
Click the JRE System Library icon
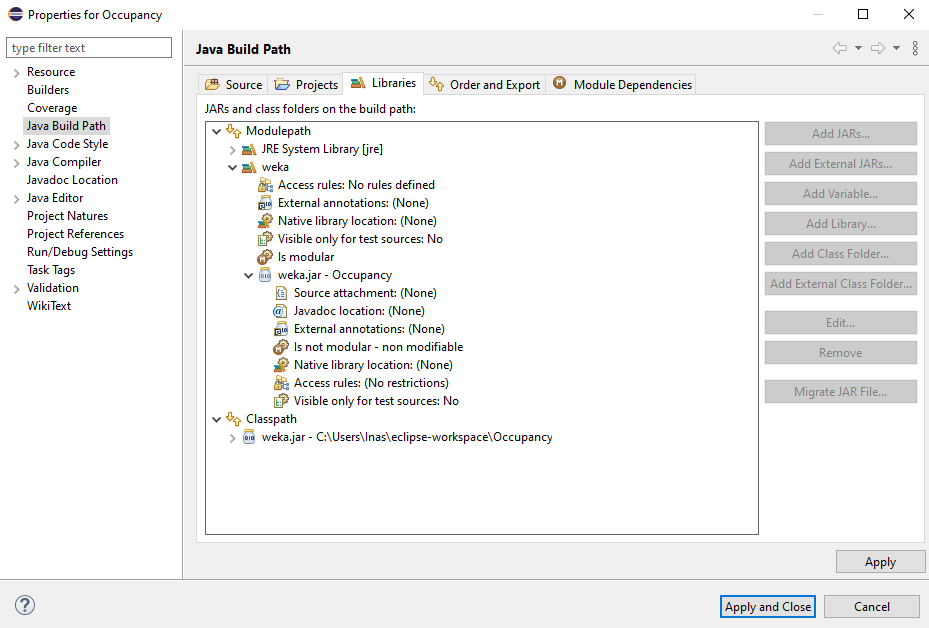point(249,149)
